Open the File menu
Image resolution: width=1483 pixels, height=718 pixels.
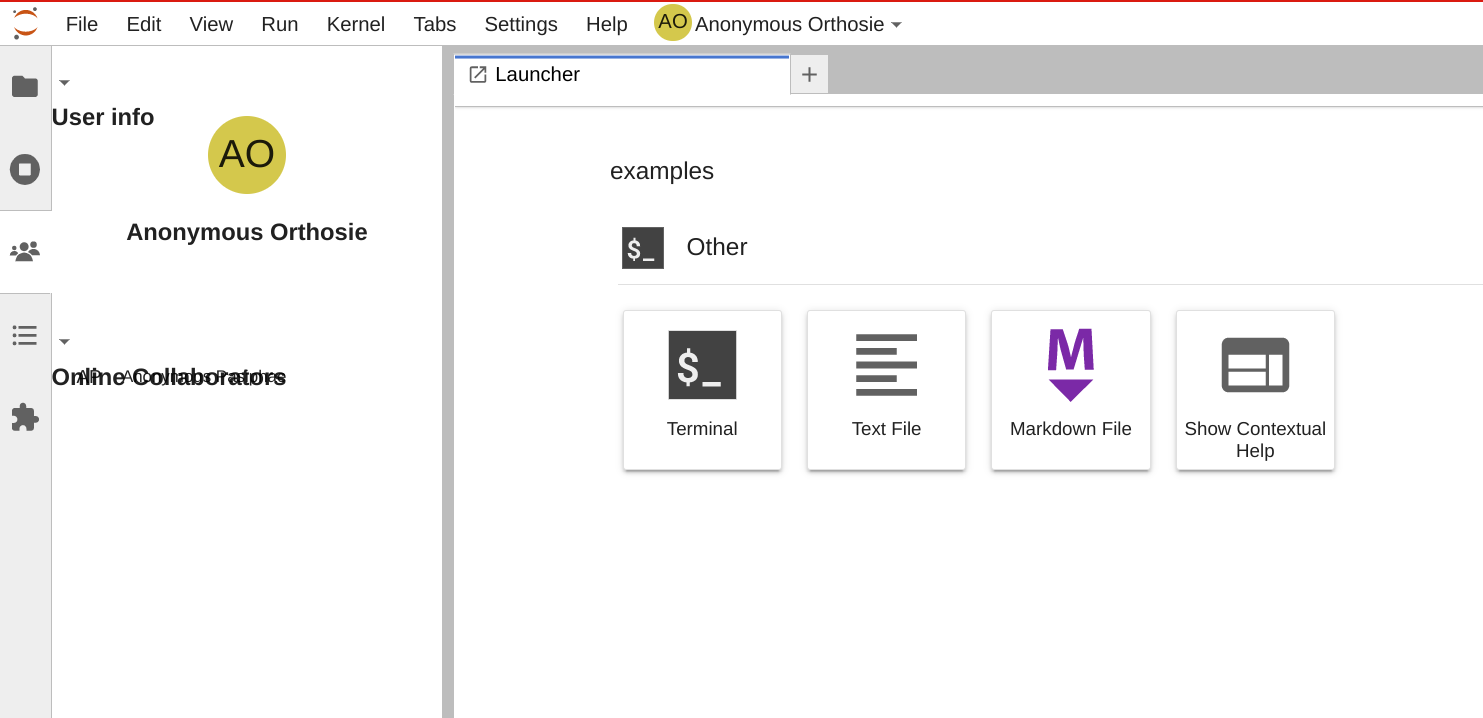click(82, 24)
